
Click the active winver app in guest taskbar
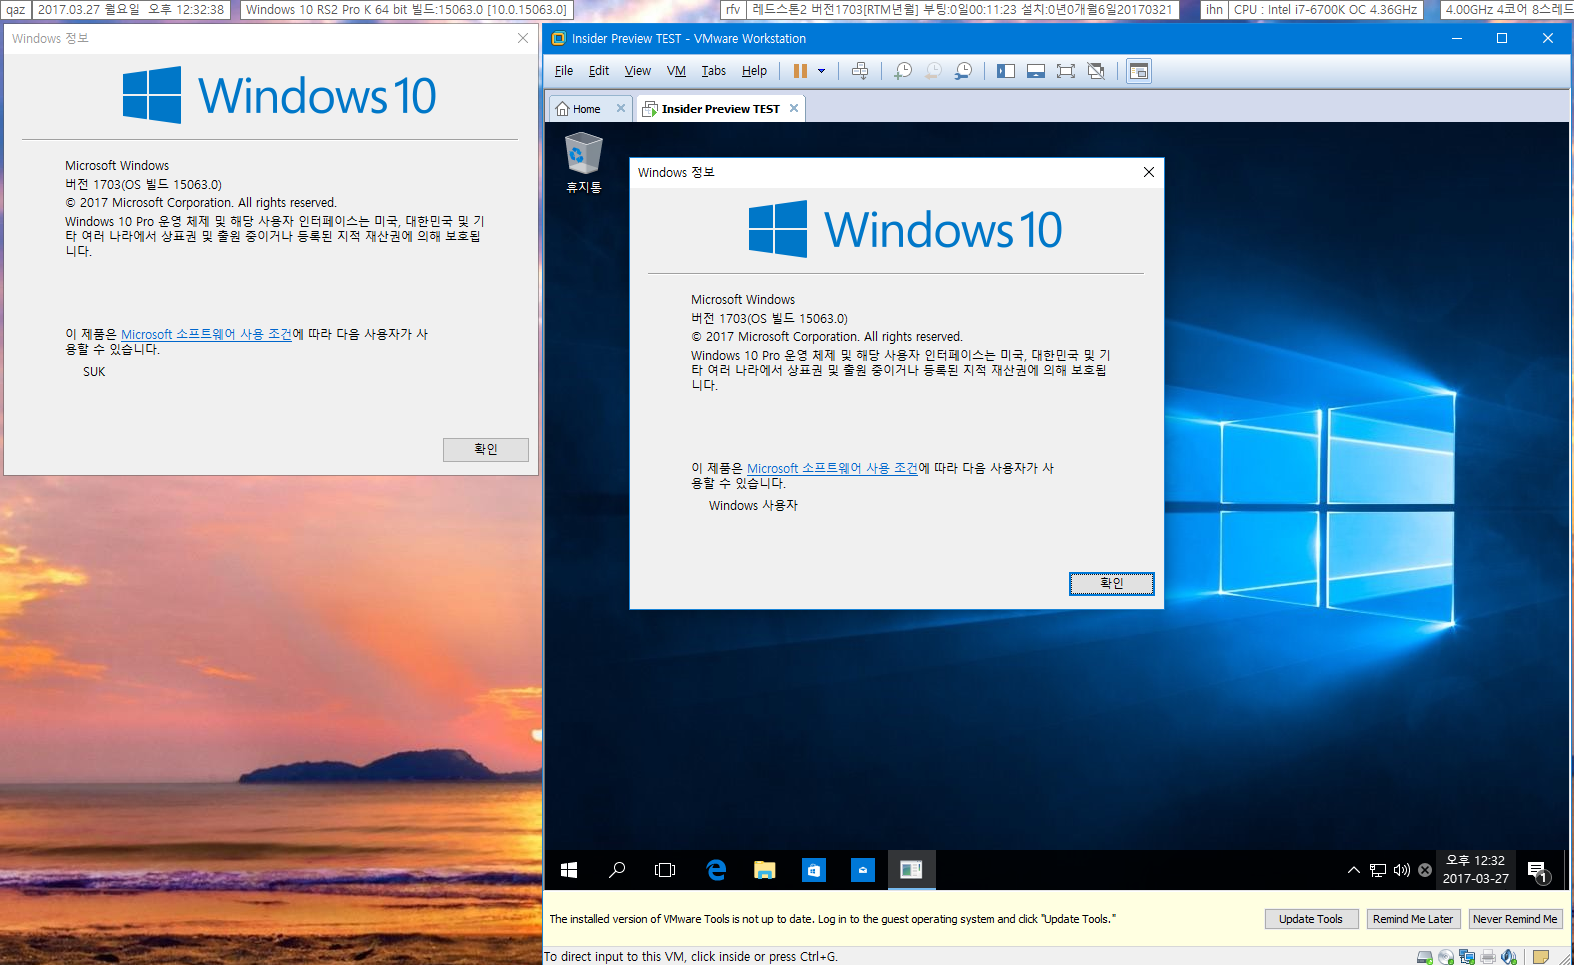click(x=911, y=870)
